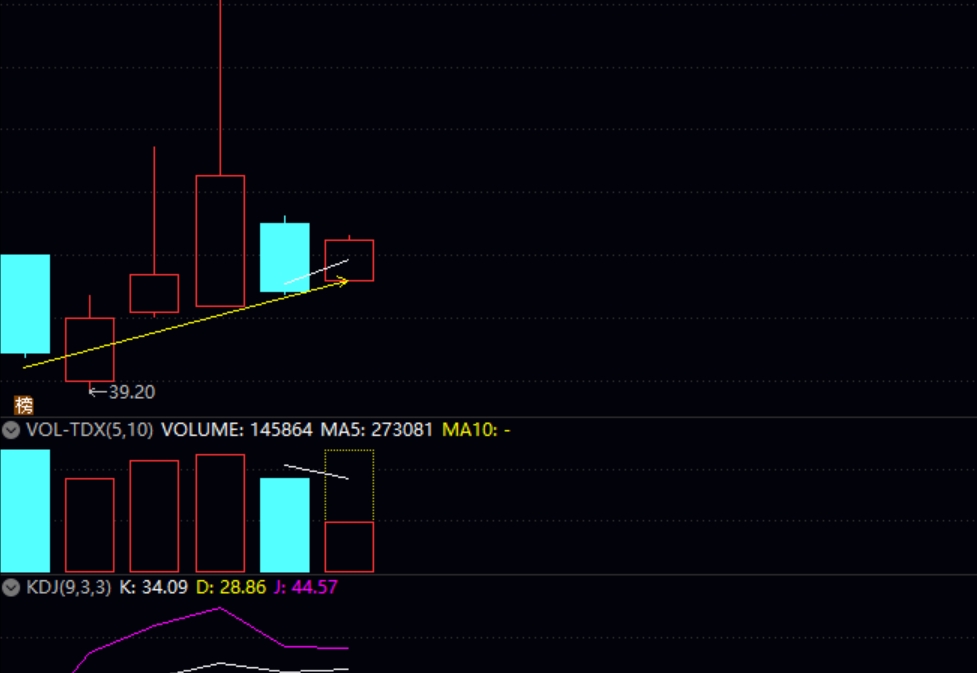Select the cyan candlestick before the last candle

pos(285,257)
